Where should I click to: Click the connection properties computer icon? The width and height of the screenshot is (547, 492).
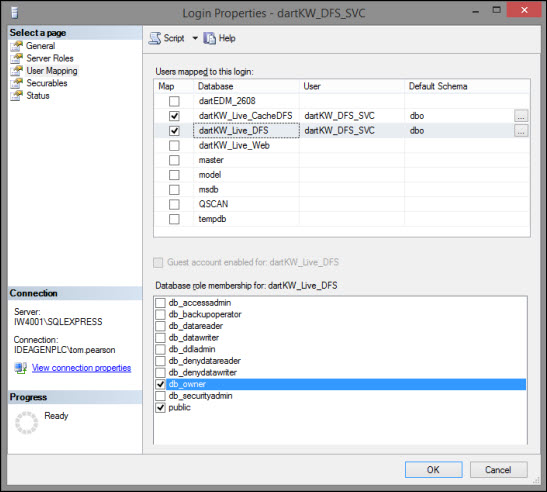(21, 368)
